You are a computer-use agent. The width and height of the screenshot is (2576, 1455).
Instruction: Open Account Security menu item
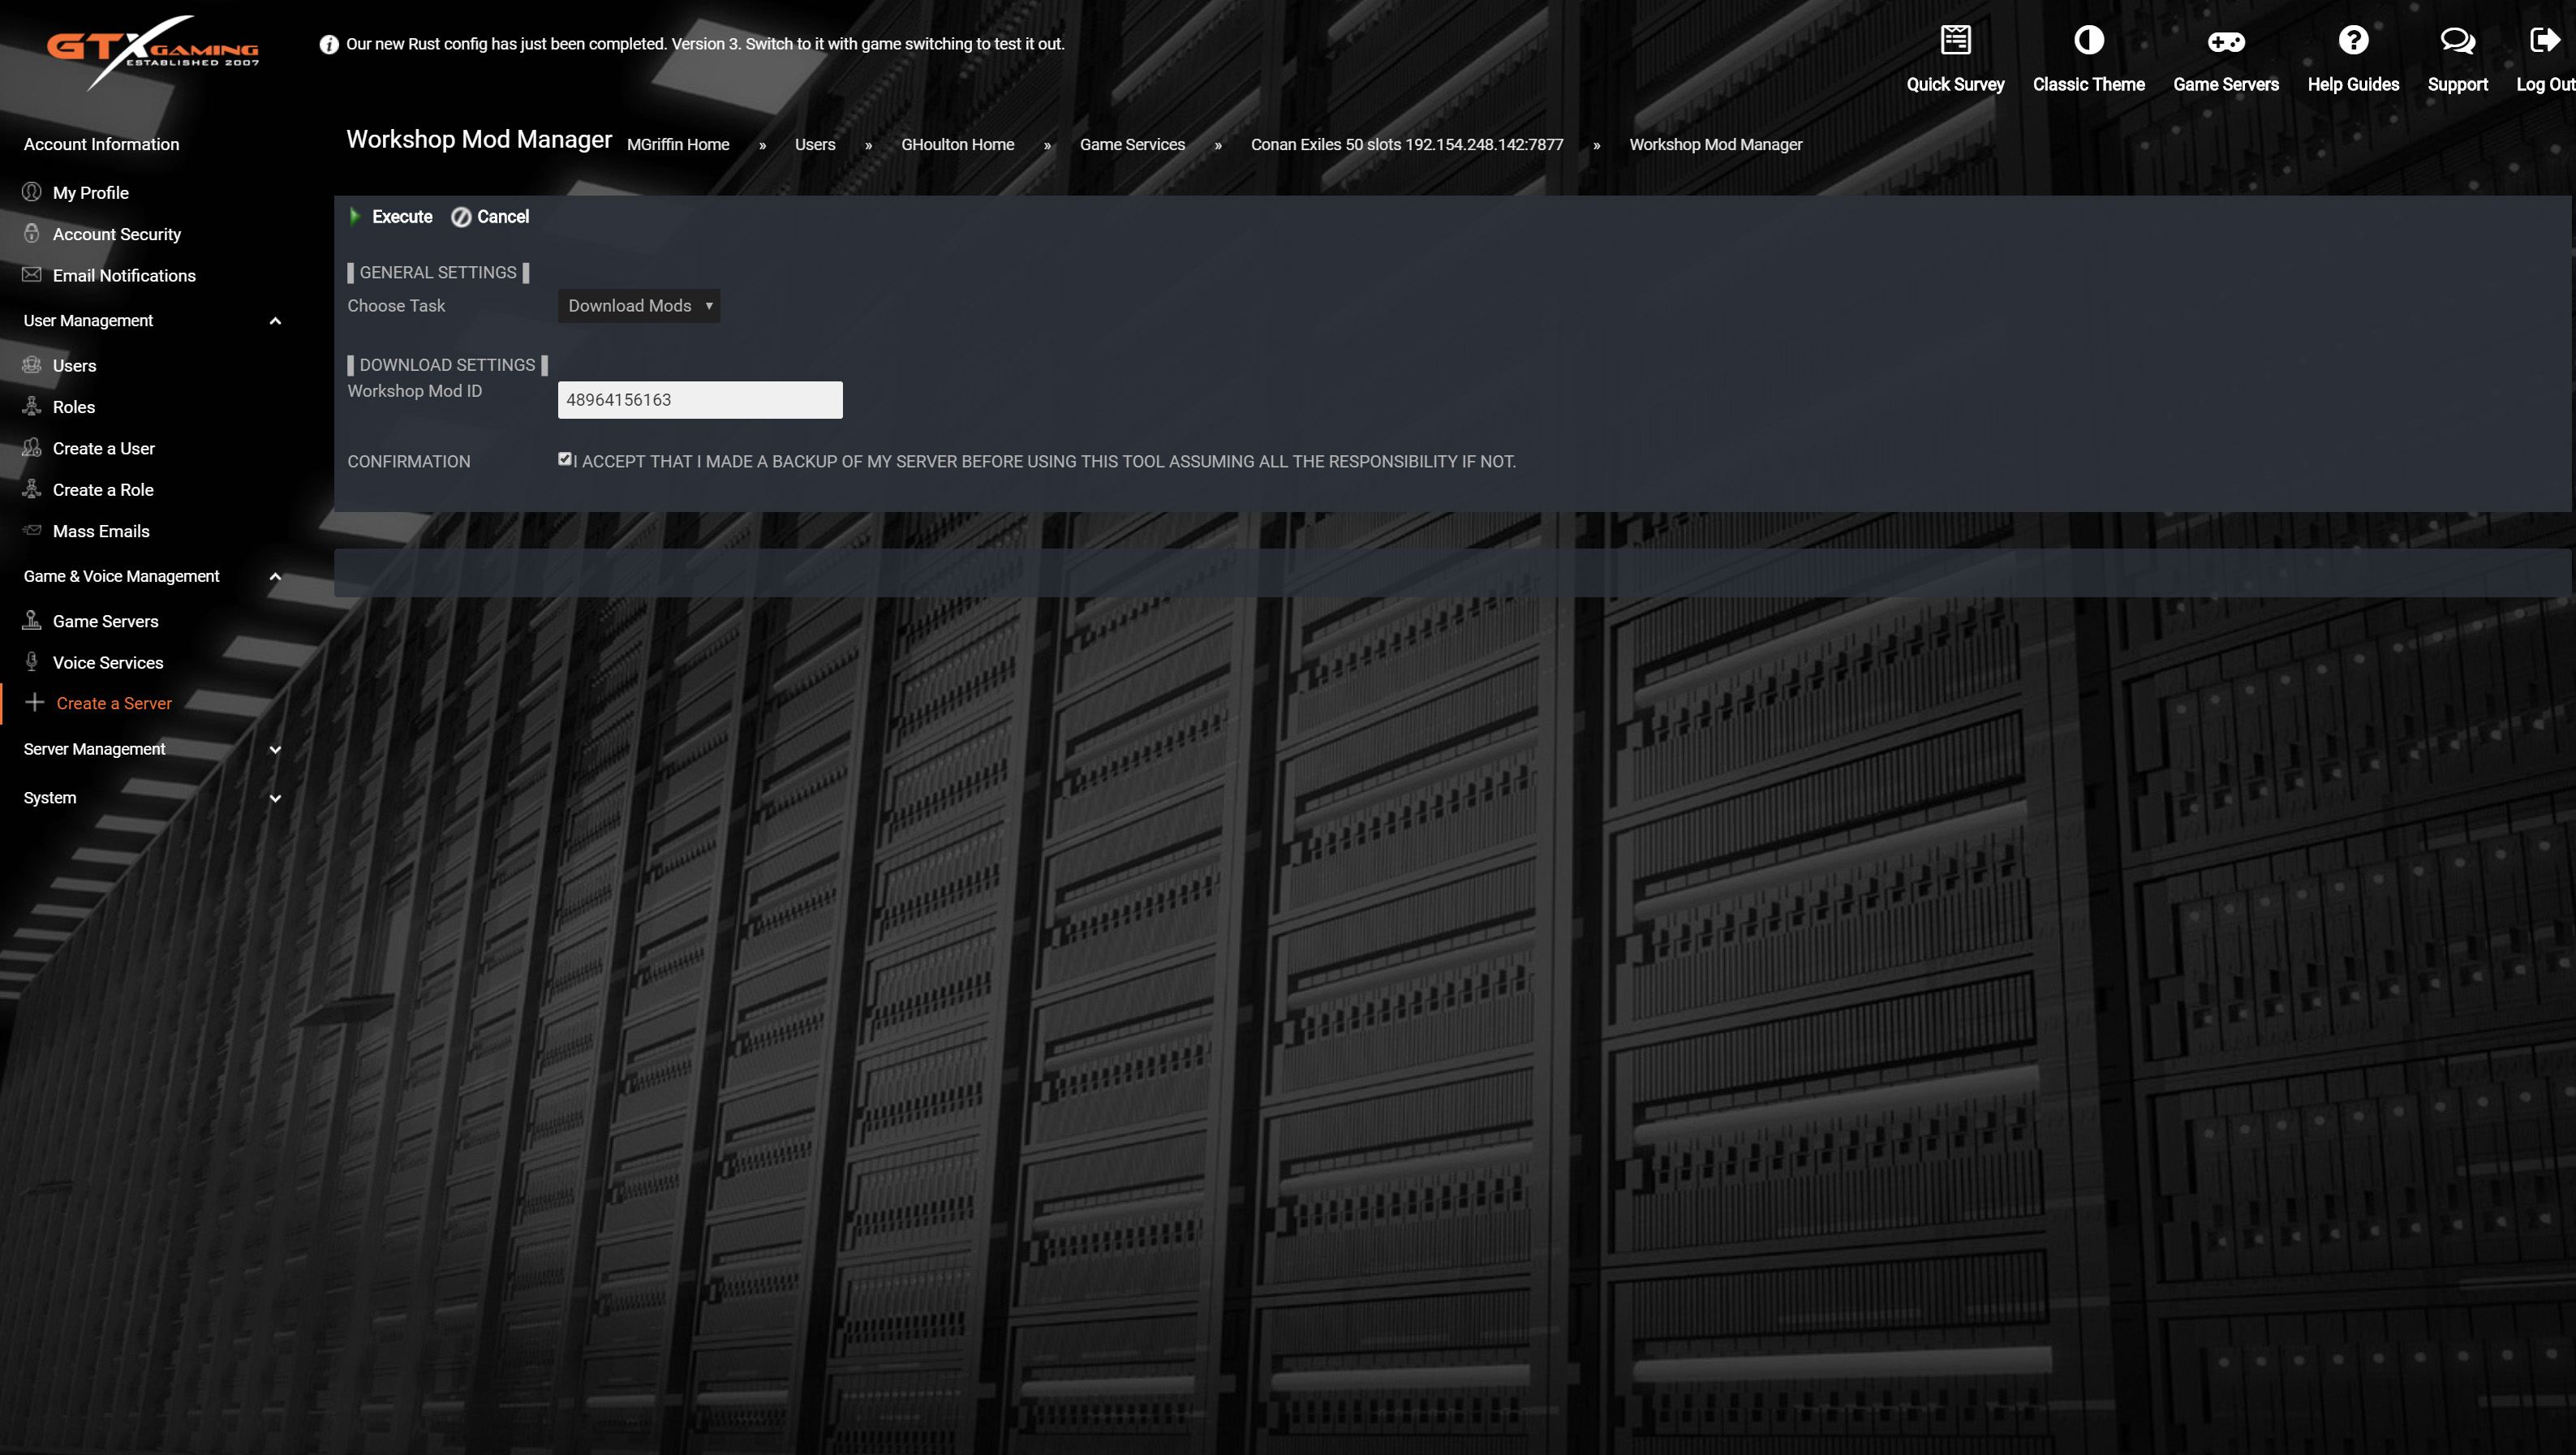click(117, 234)
